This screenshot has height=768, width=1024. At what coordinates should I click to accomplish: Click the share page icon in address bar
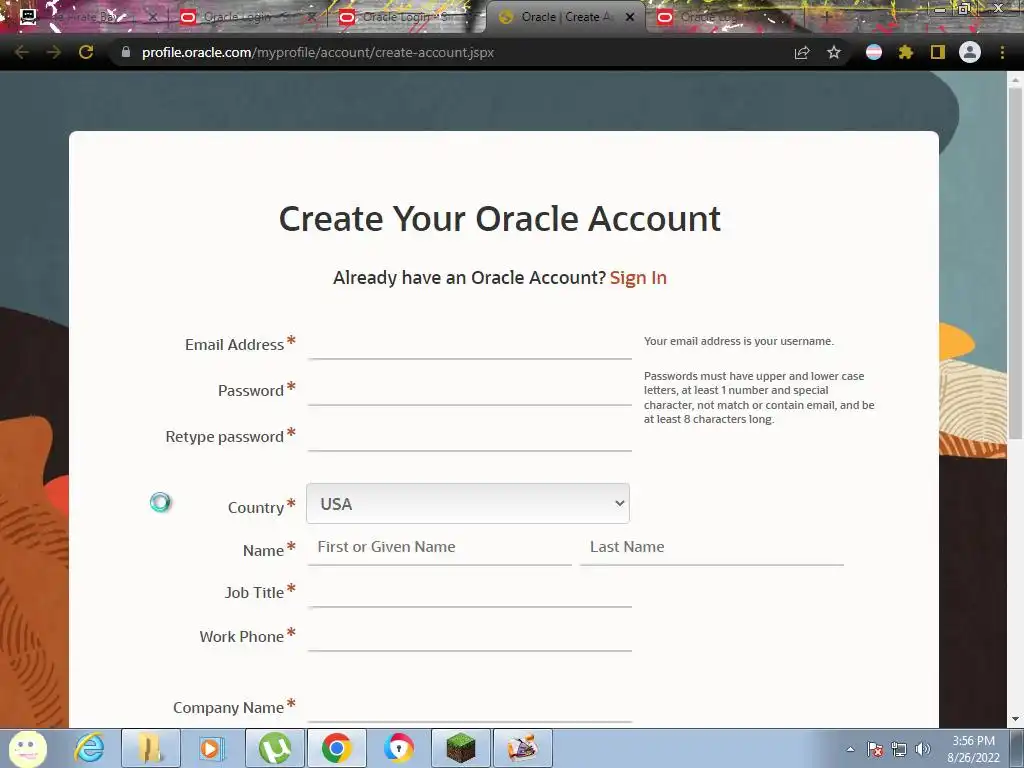click(x=802, y=52)
